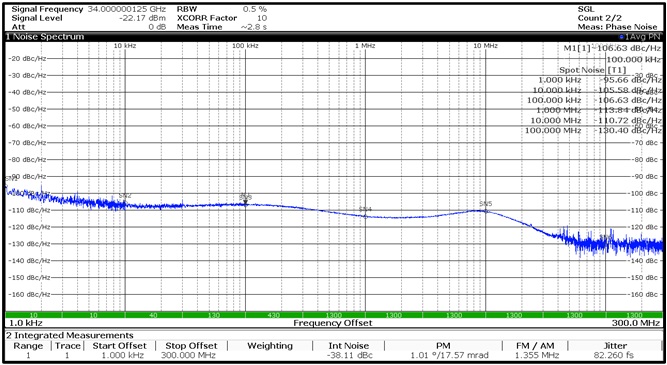Click the M1[1] marker readout
The width and height of the screenshot is (667, 365).
click(613, 48)
